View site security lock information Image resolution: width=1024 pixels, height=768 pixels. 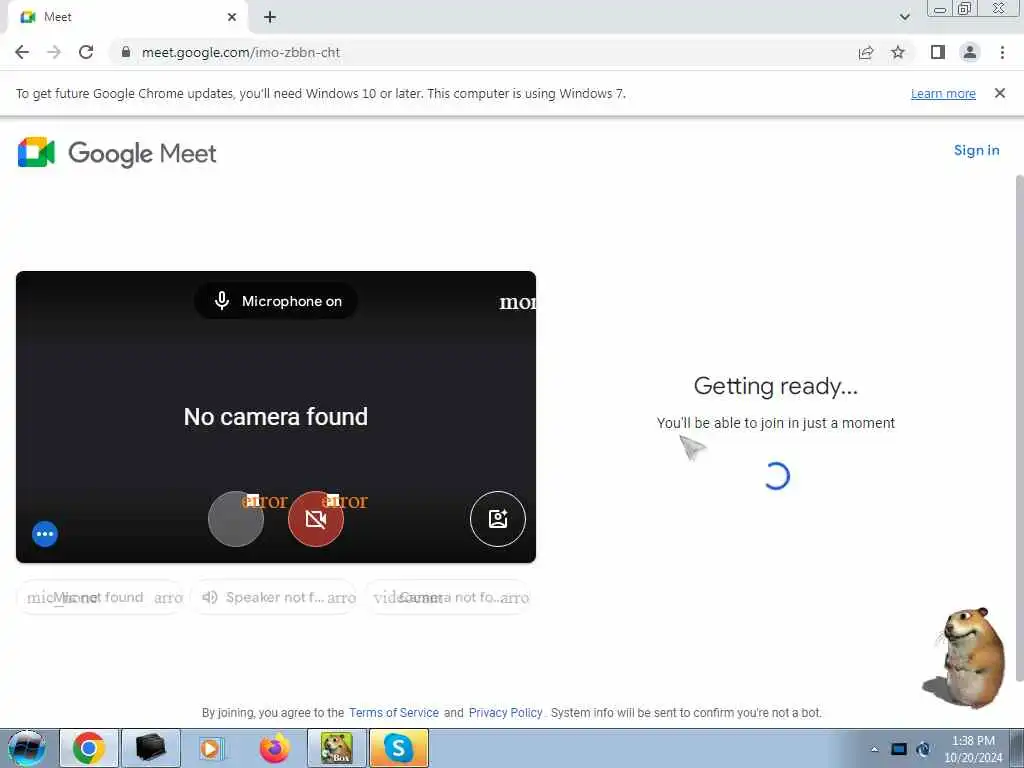tap(125, 52)
